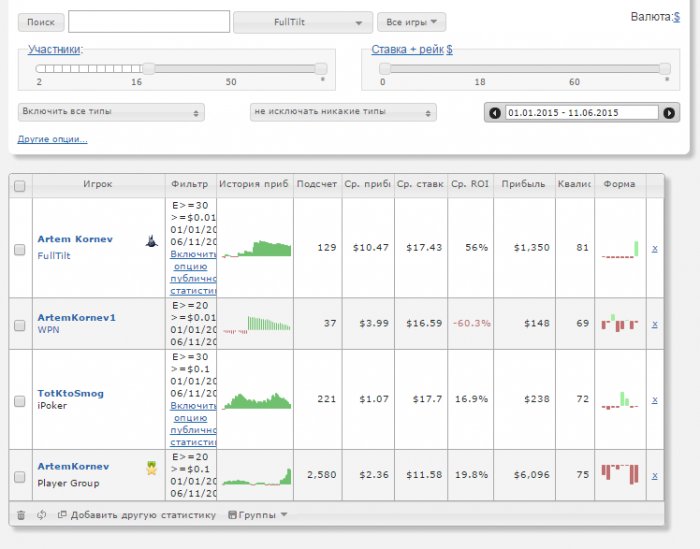The width and height of the screenshot is (700, 549).
Task: Click the stake slider left handle
Action: (x=384, y=69)
